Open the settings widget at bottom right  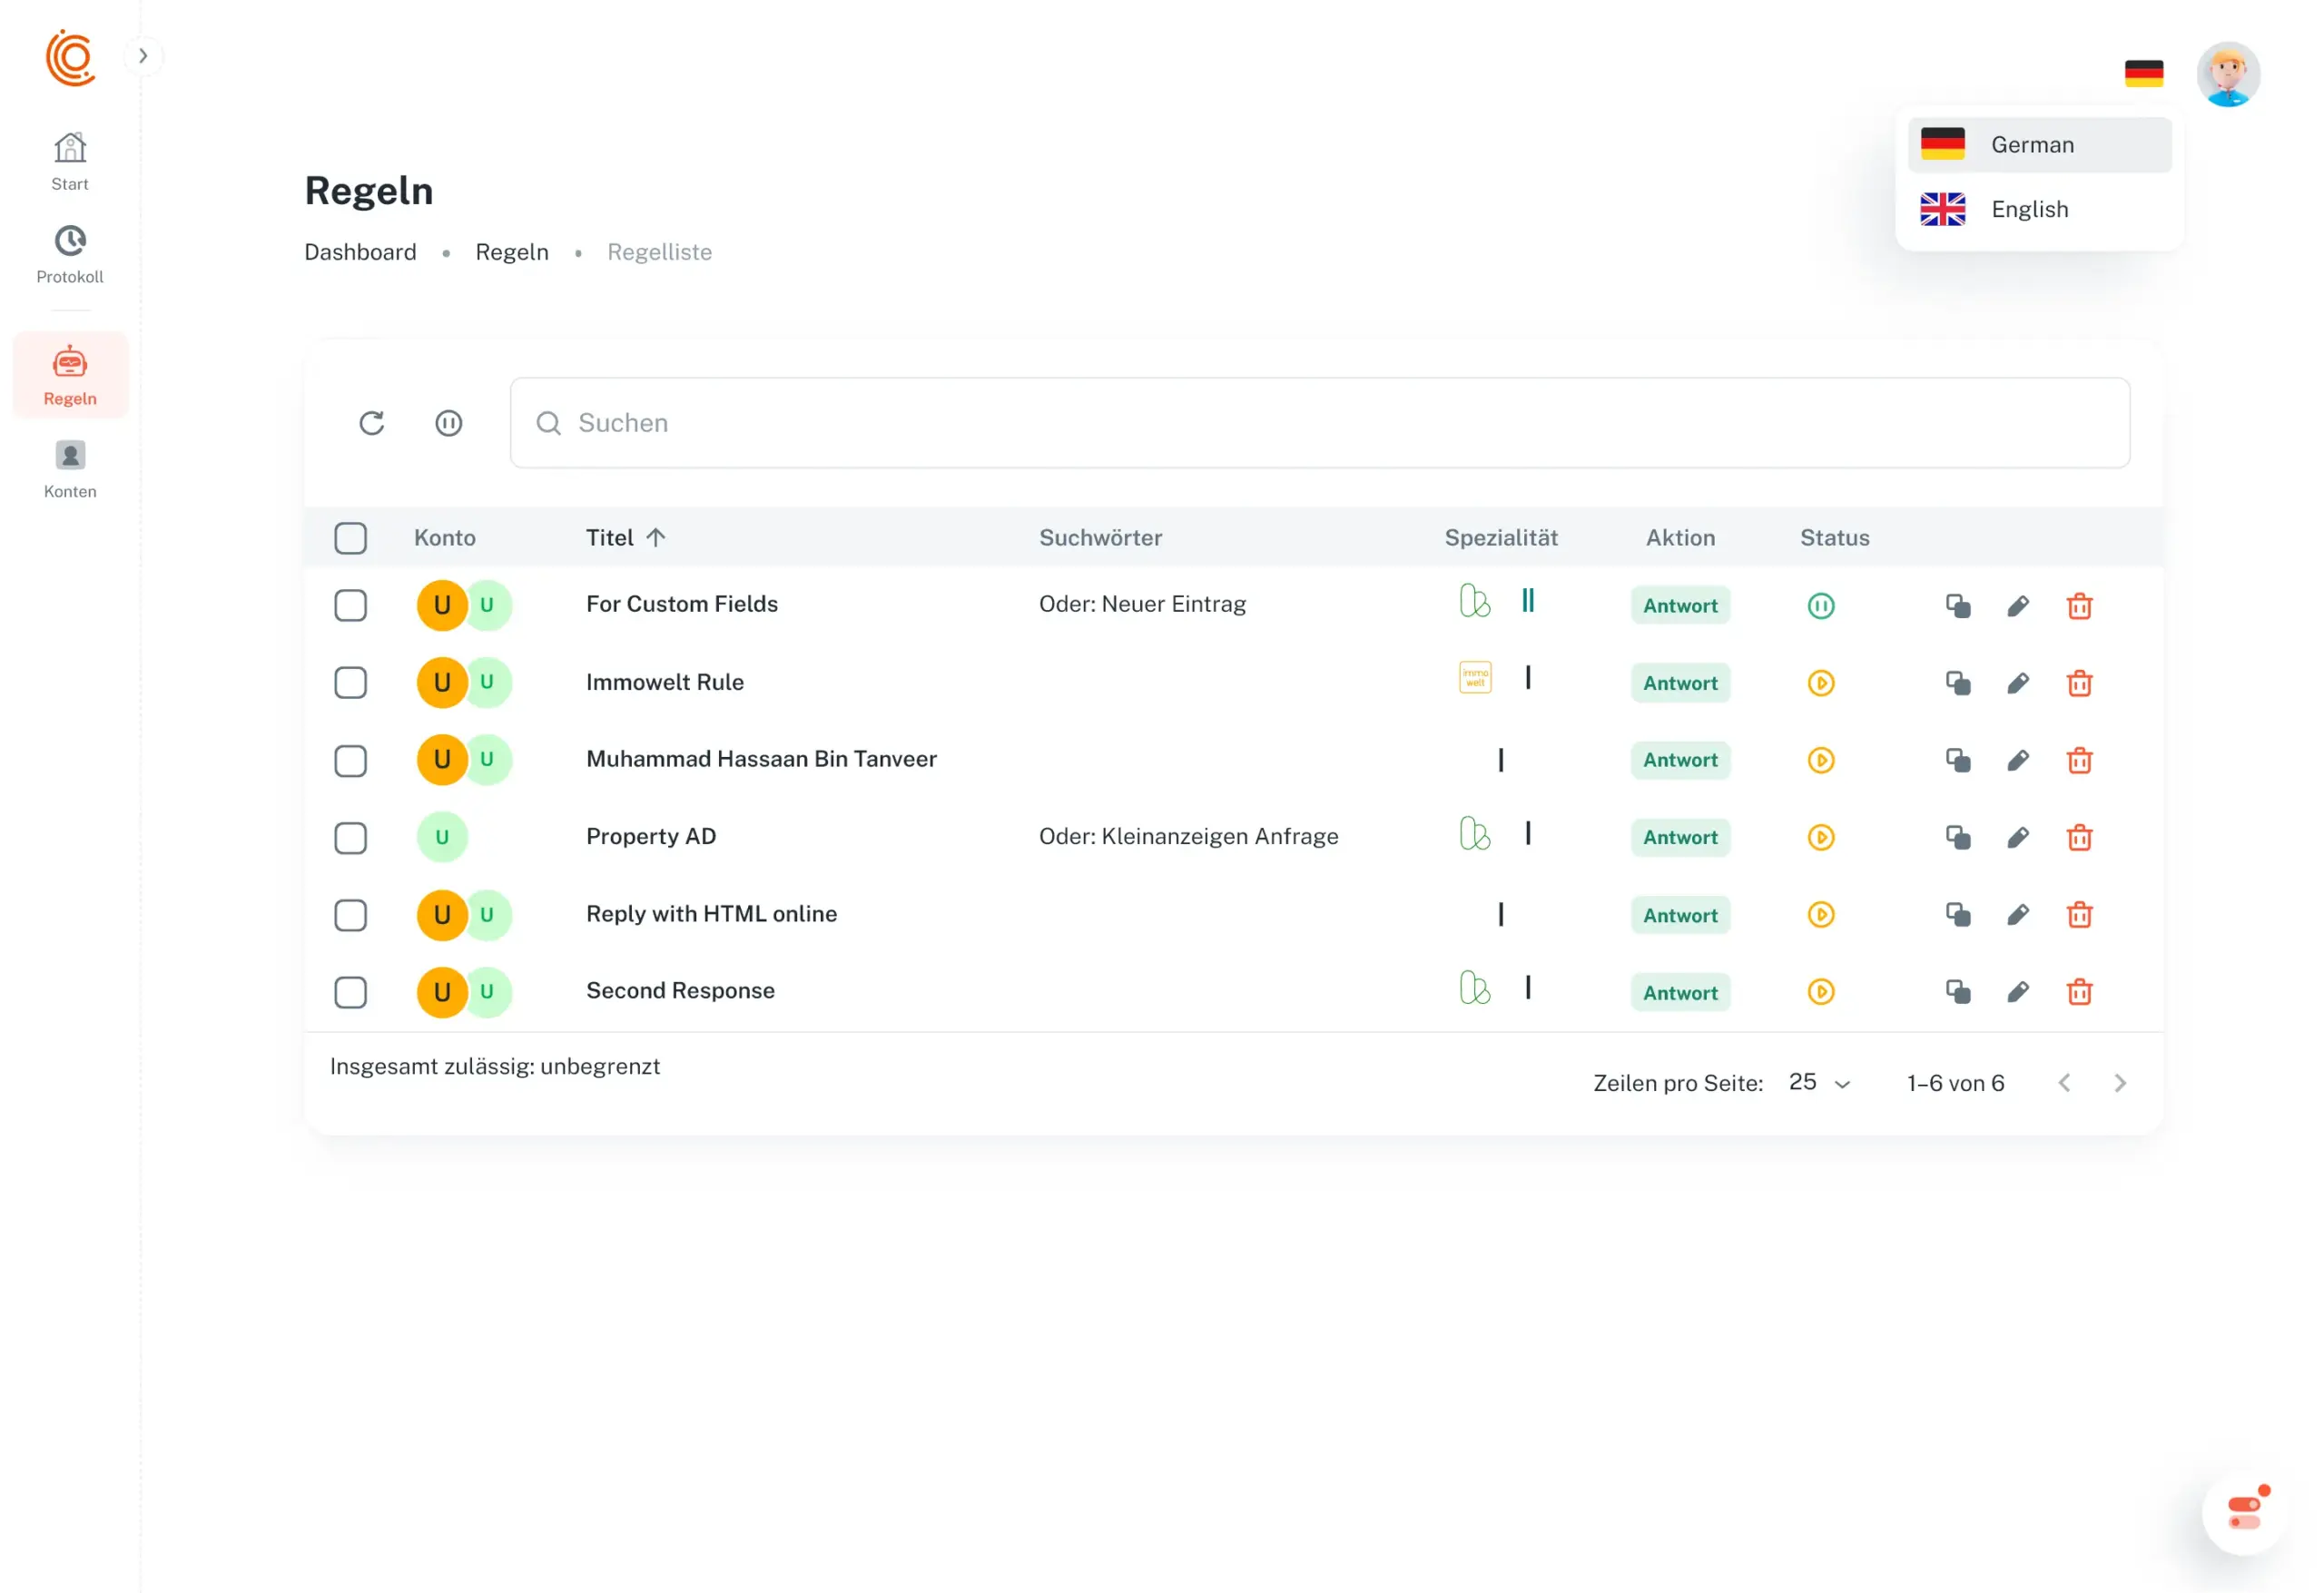click(x=2243, y=1512)
